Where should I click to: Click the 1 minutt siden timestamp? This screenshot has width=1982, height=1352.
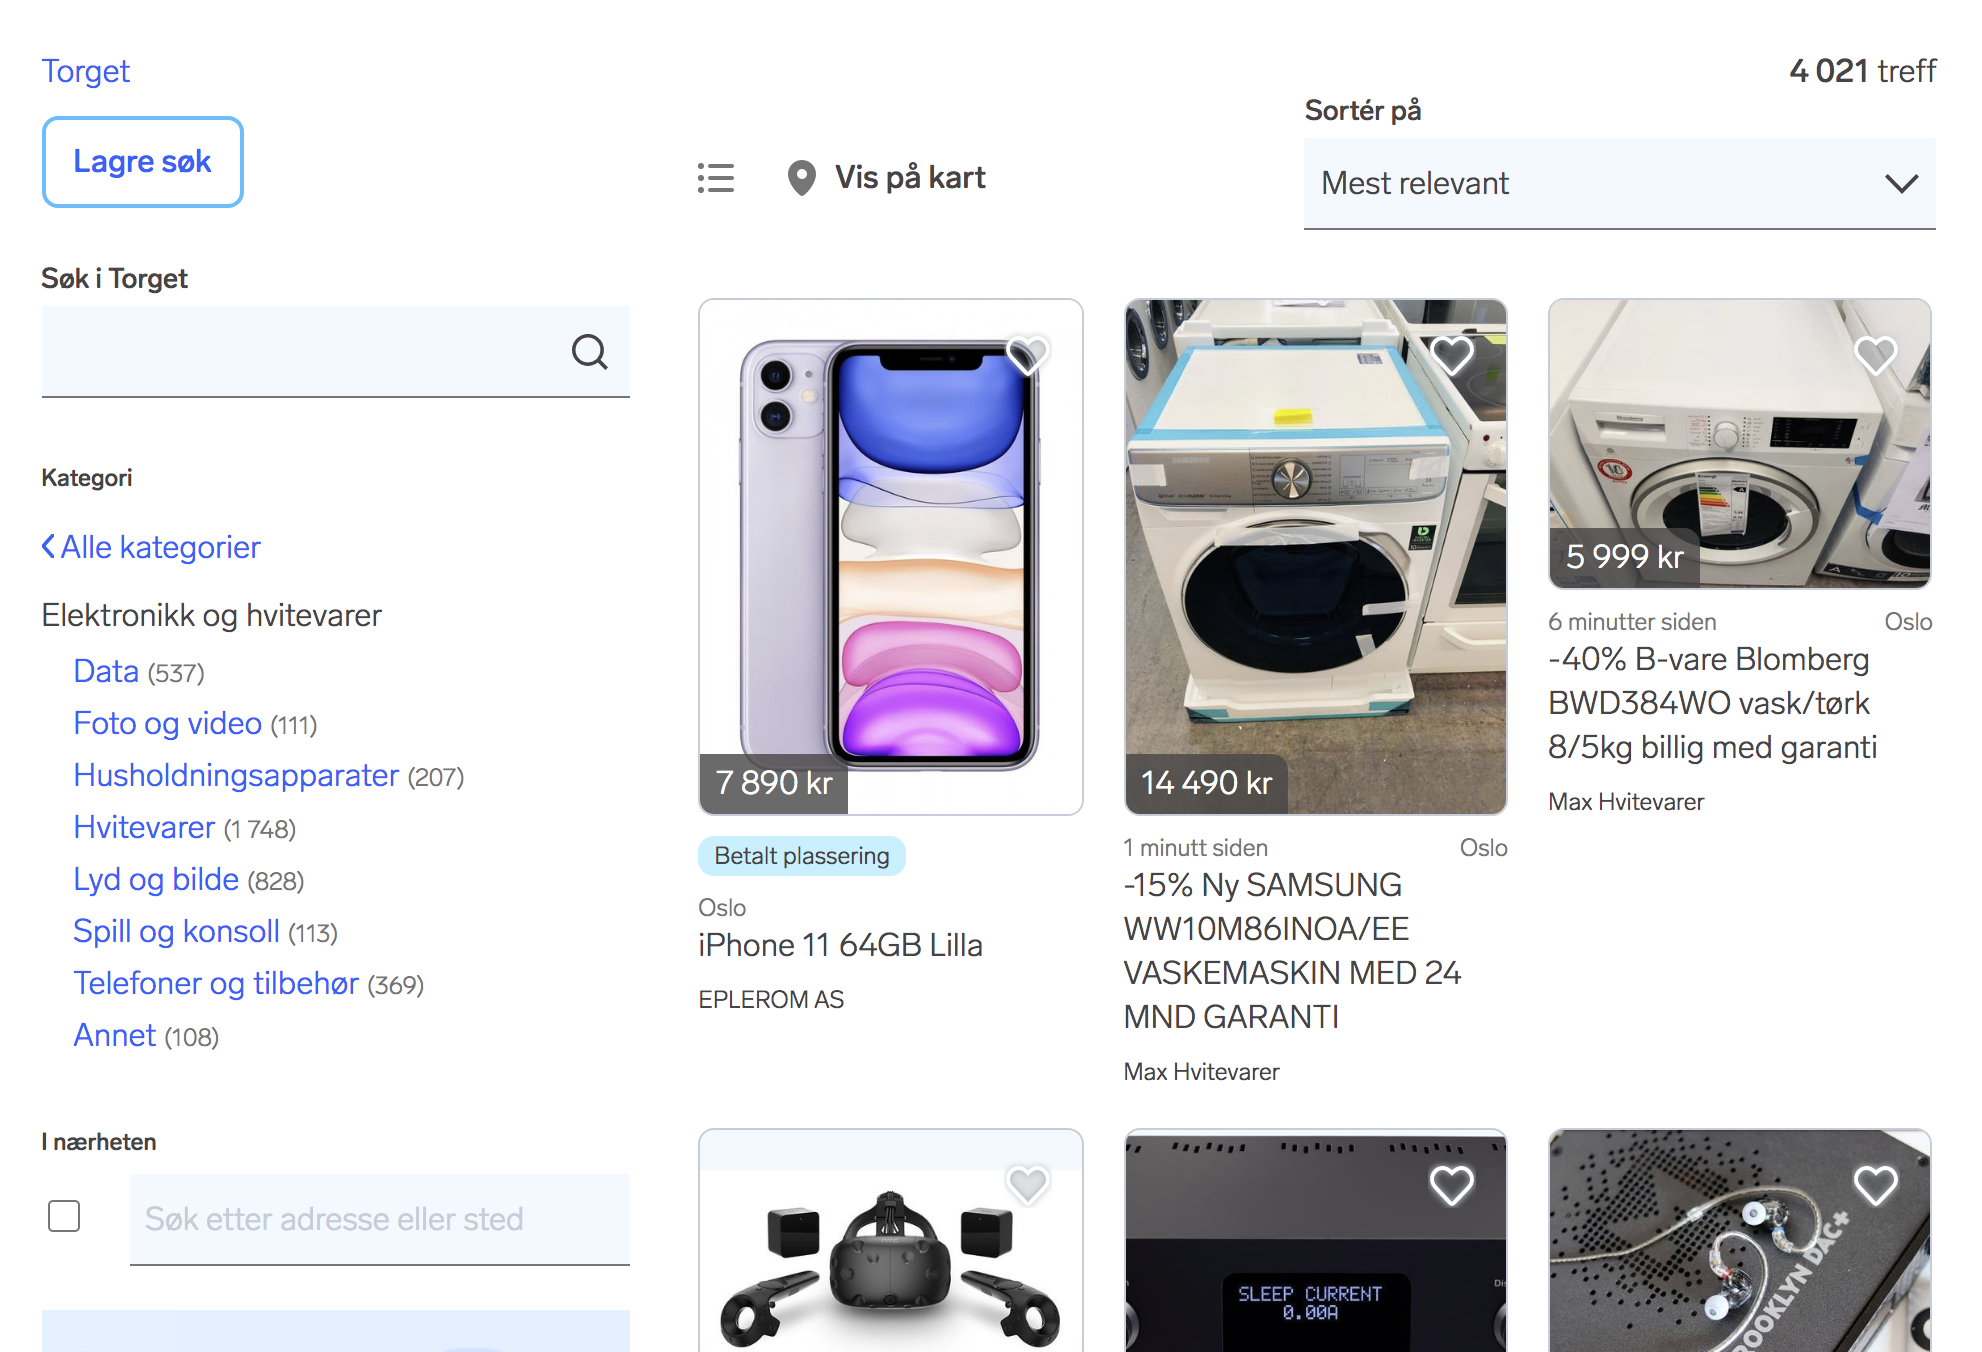[x=1195, y=847]
